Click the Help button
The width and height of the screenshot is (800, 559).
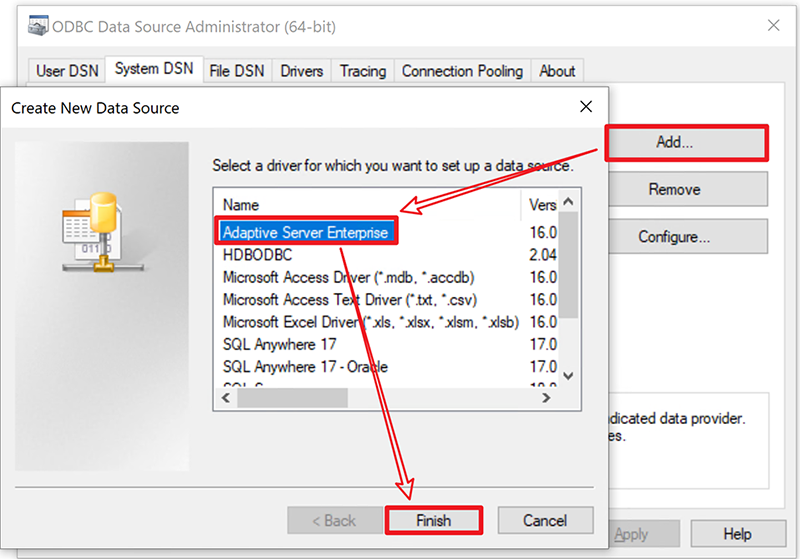tap(737, 535)
